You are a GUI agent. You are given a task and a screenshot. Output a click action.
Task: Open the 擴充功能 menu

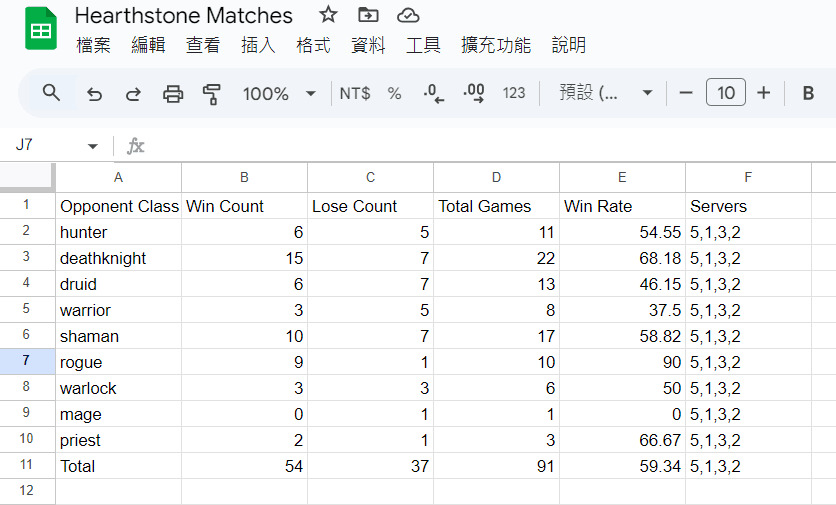coord(496,45)
